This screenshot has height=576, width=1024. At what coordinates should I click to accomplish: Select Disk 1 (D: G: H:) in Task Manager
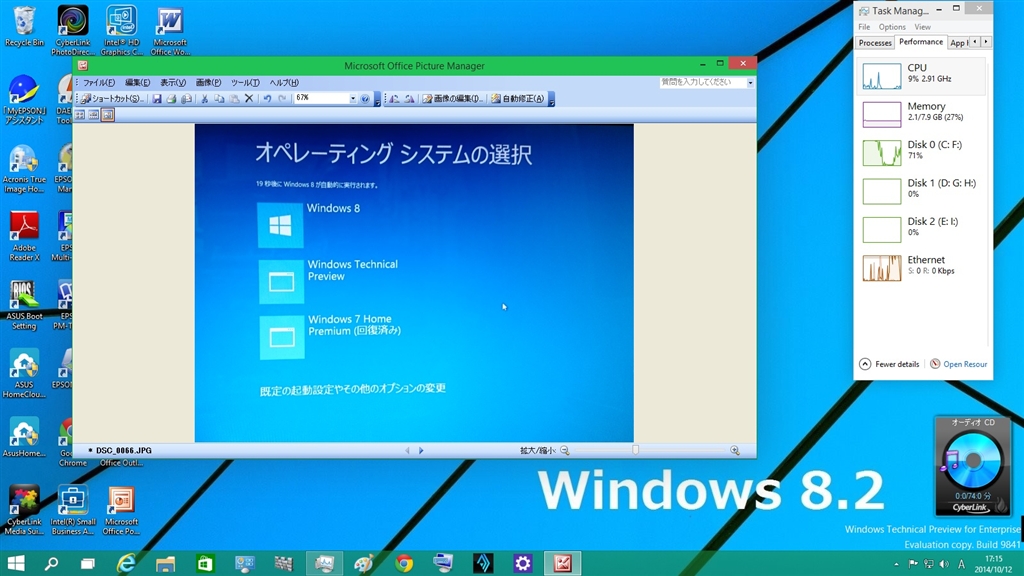click(921, 191)
